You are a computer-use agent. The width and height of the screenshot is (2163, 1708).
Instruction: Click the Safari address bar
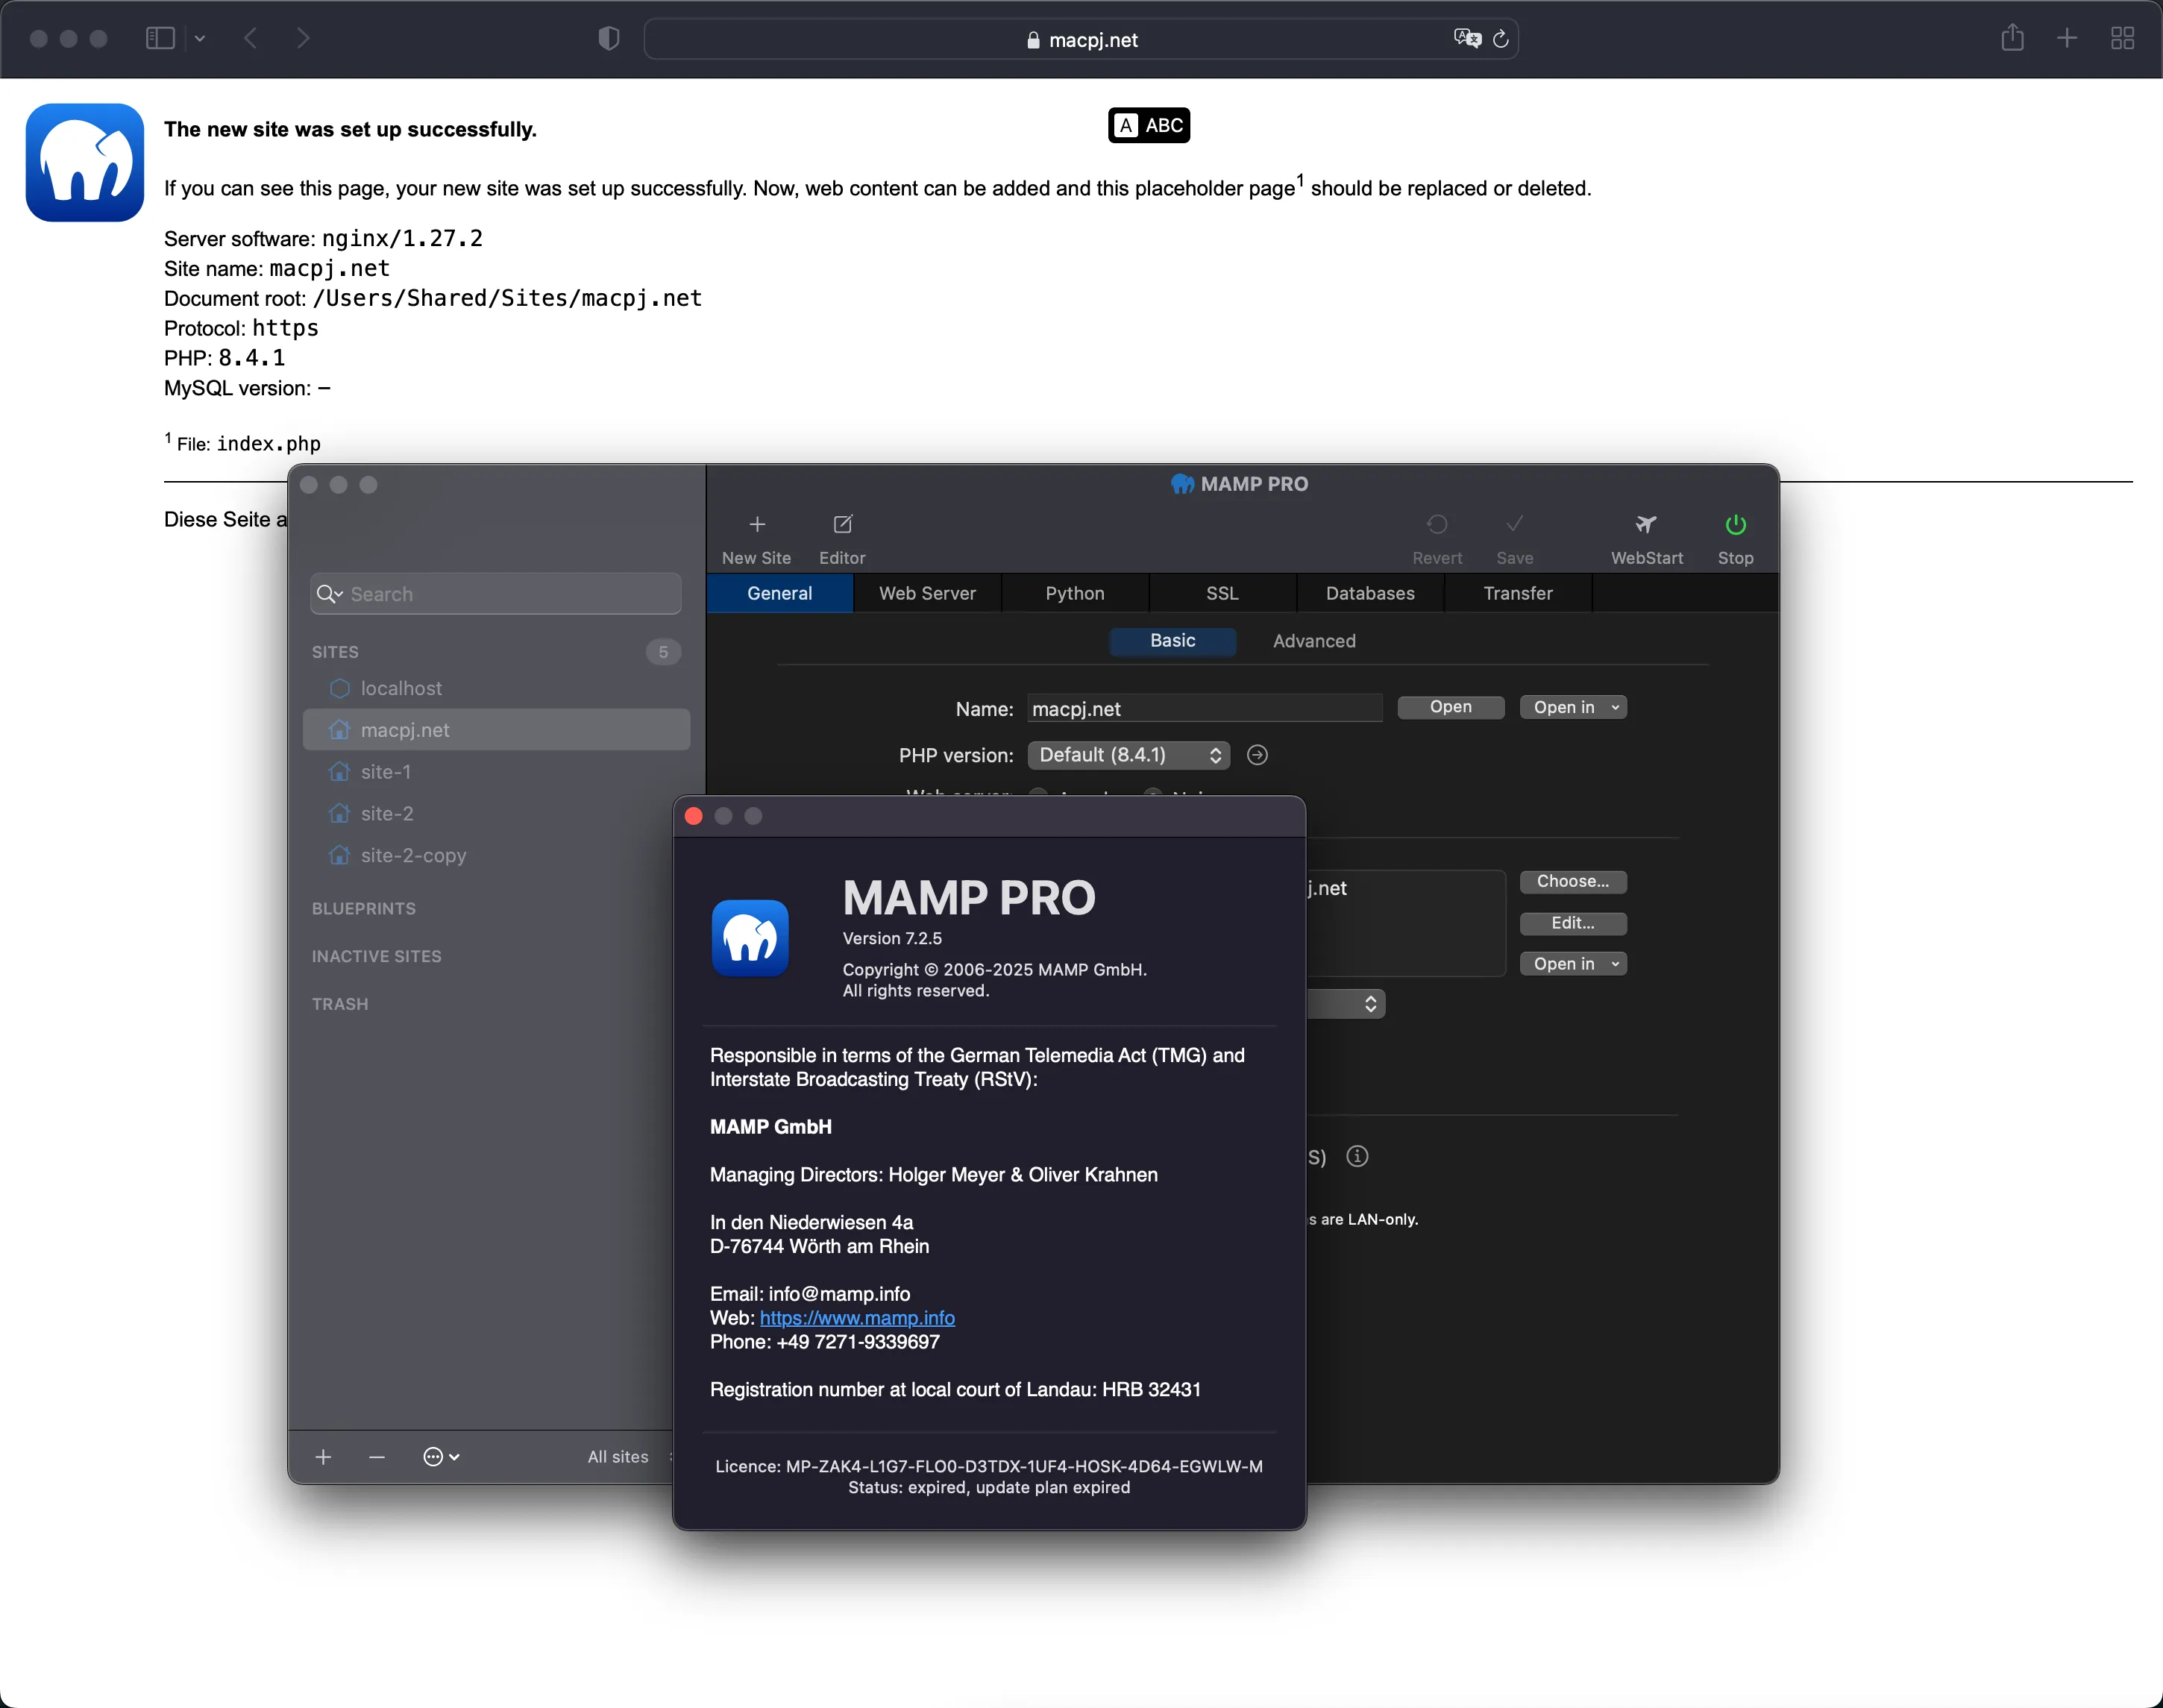tap(1081, 39)
